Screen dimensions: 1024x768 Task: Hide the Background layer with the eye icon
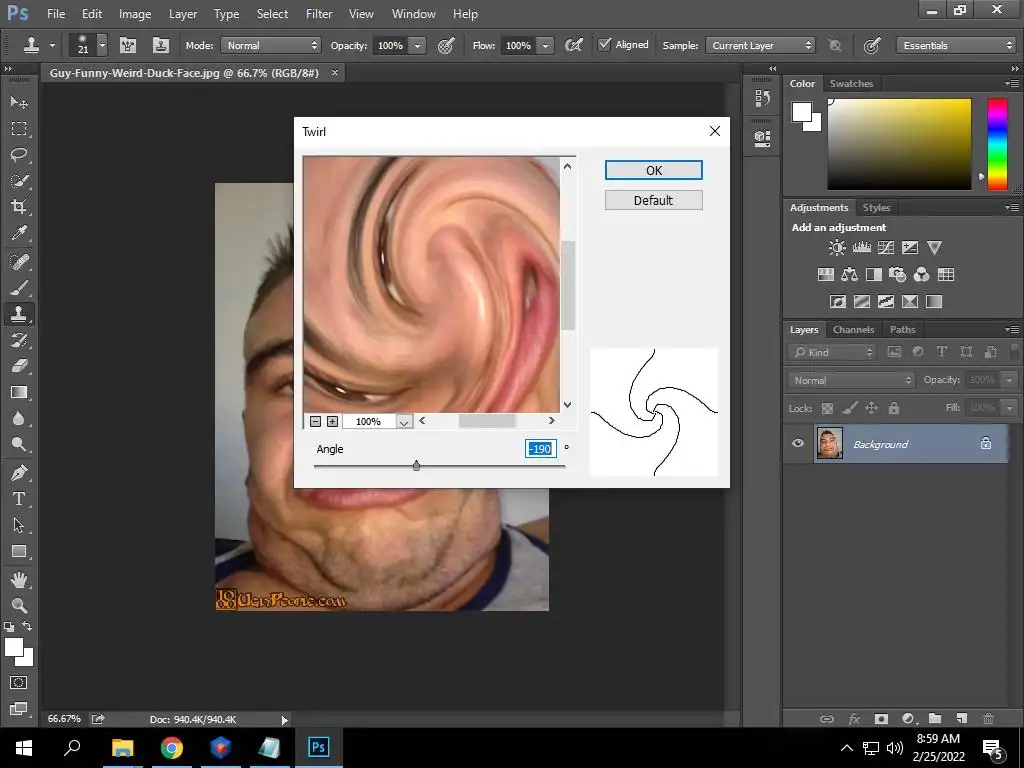[798, 444]
